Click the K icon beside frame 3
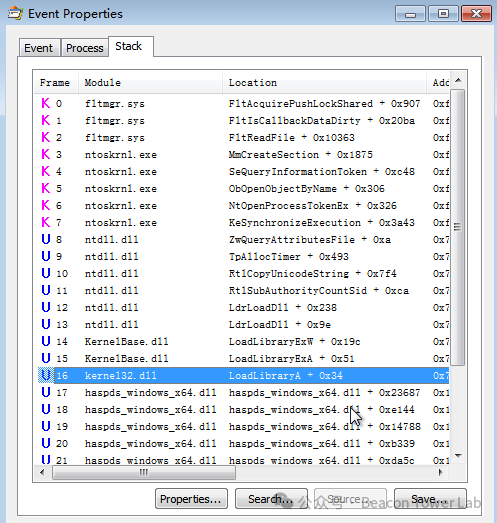Image resolution: width=497 pixels, height=523 pixels. [46, 154]
